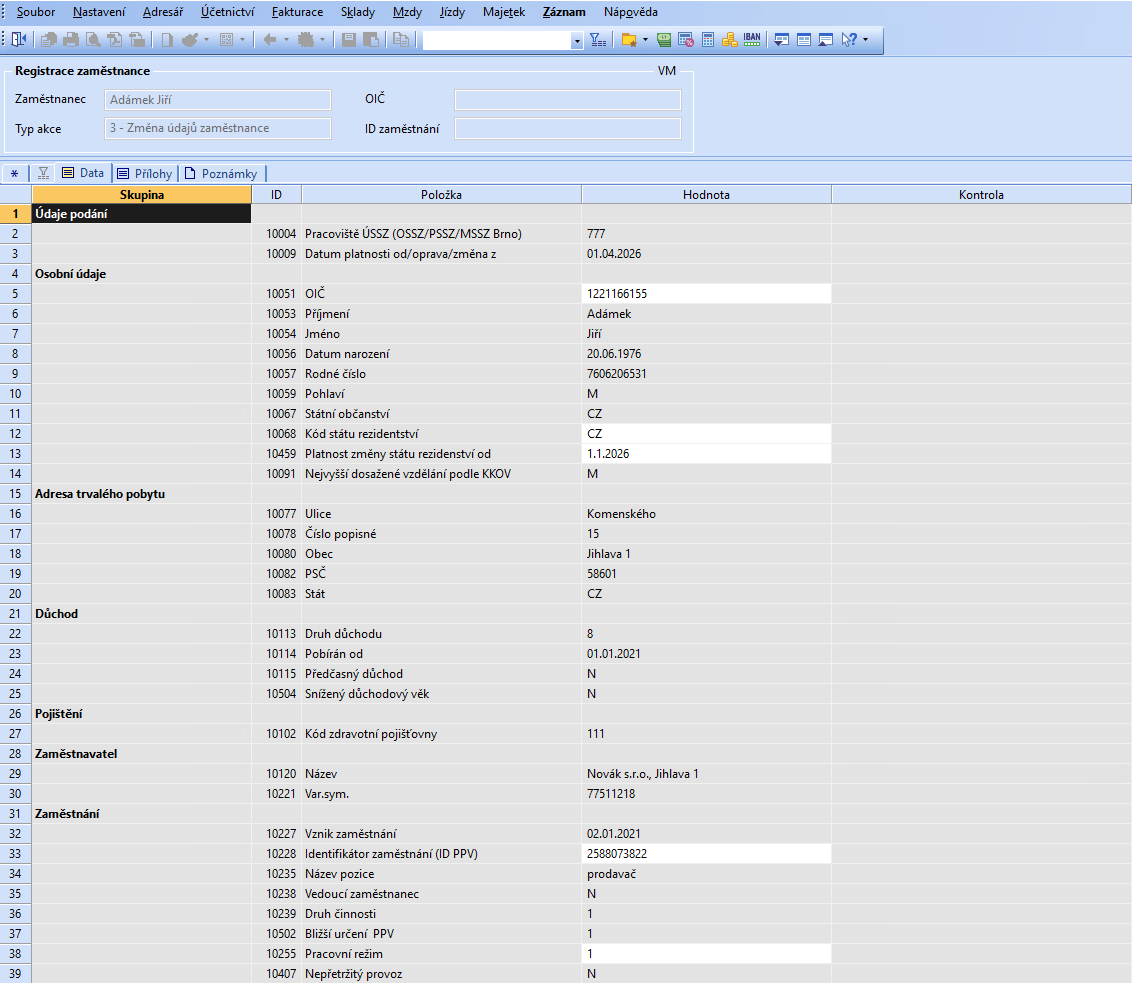Expand the toolbar search combo box dropdown

tap(577, 41)
